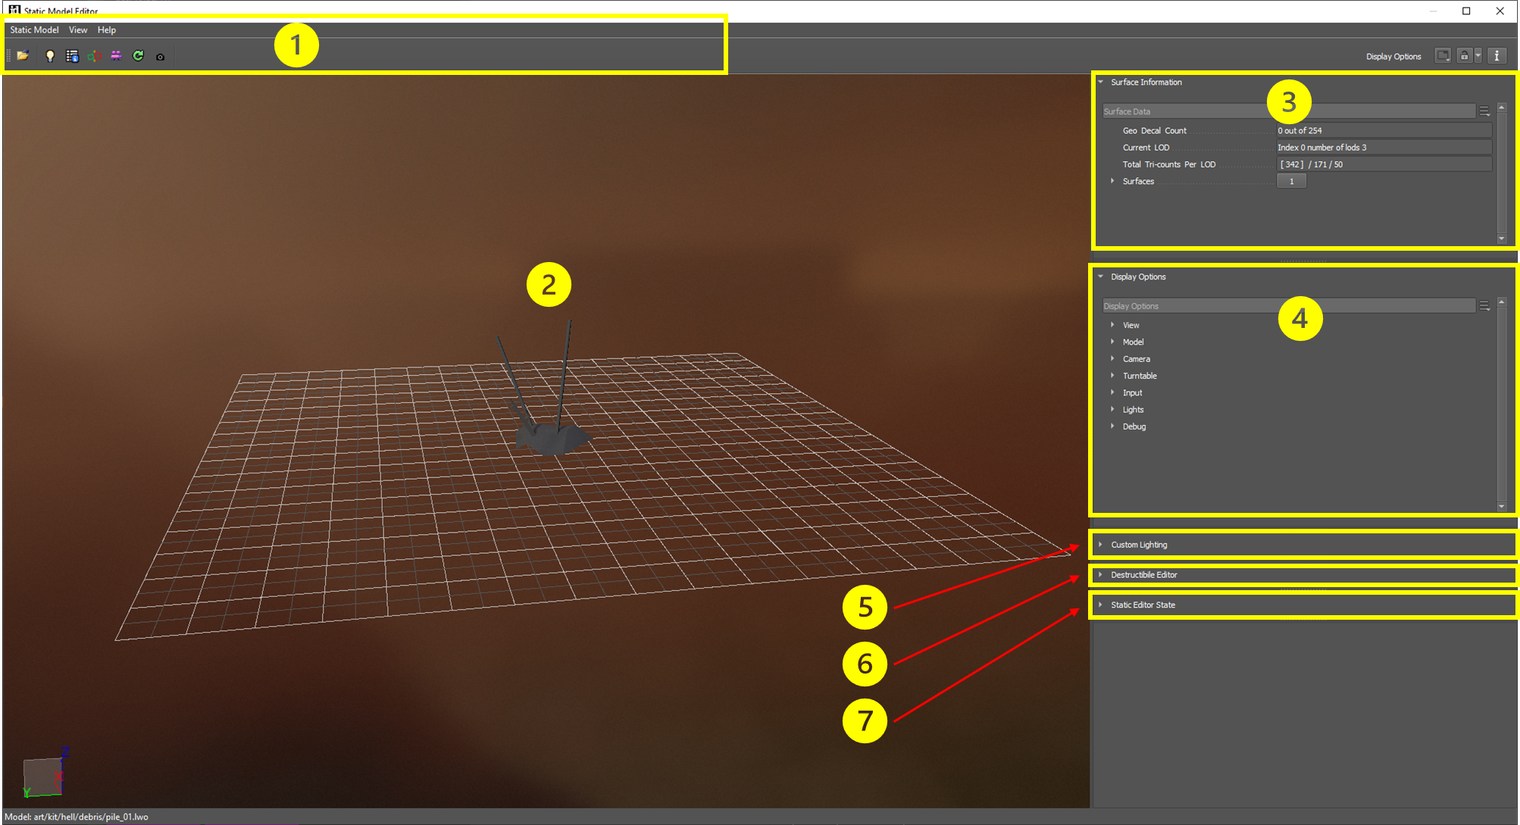Image resolution: width=1520 pixels, height=825 pixels.
Task: Click the camera screenshot icon
Action: (160, 57)
